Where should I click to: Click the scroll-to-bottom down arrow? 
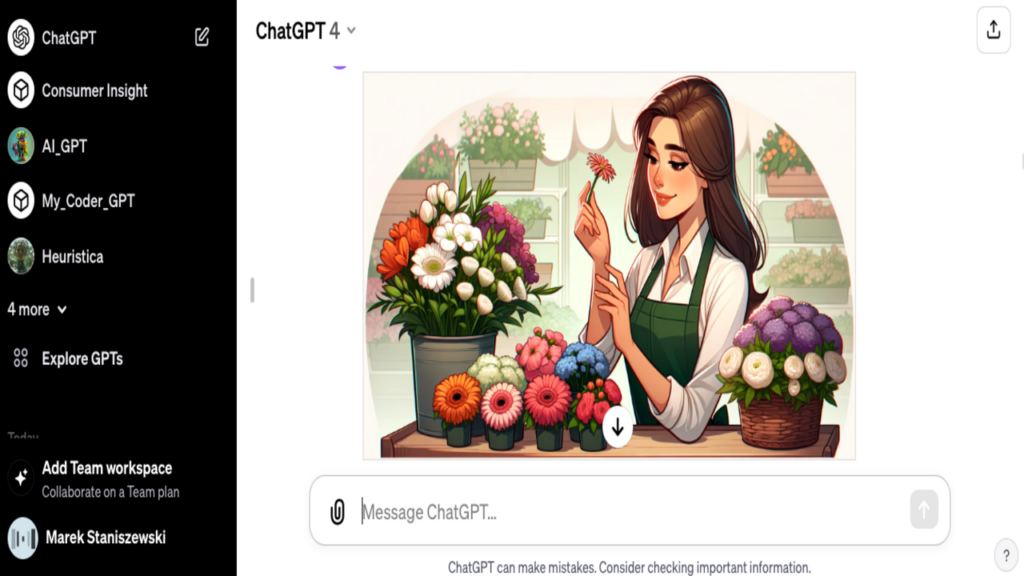coord(617,427)
